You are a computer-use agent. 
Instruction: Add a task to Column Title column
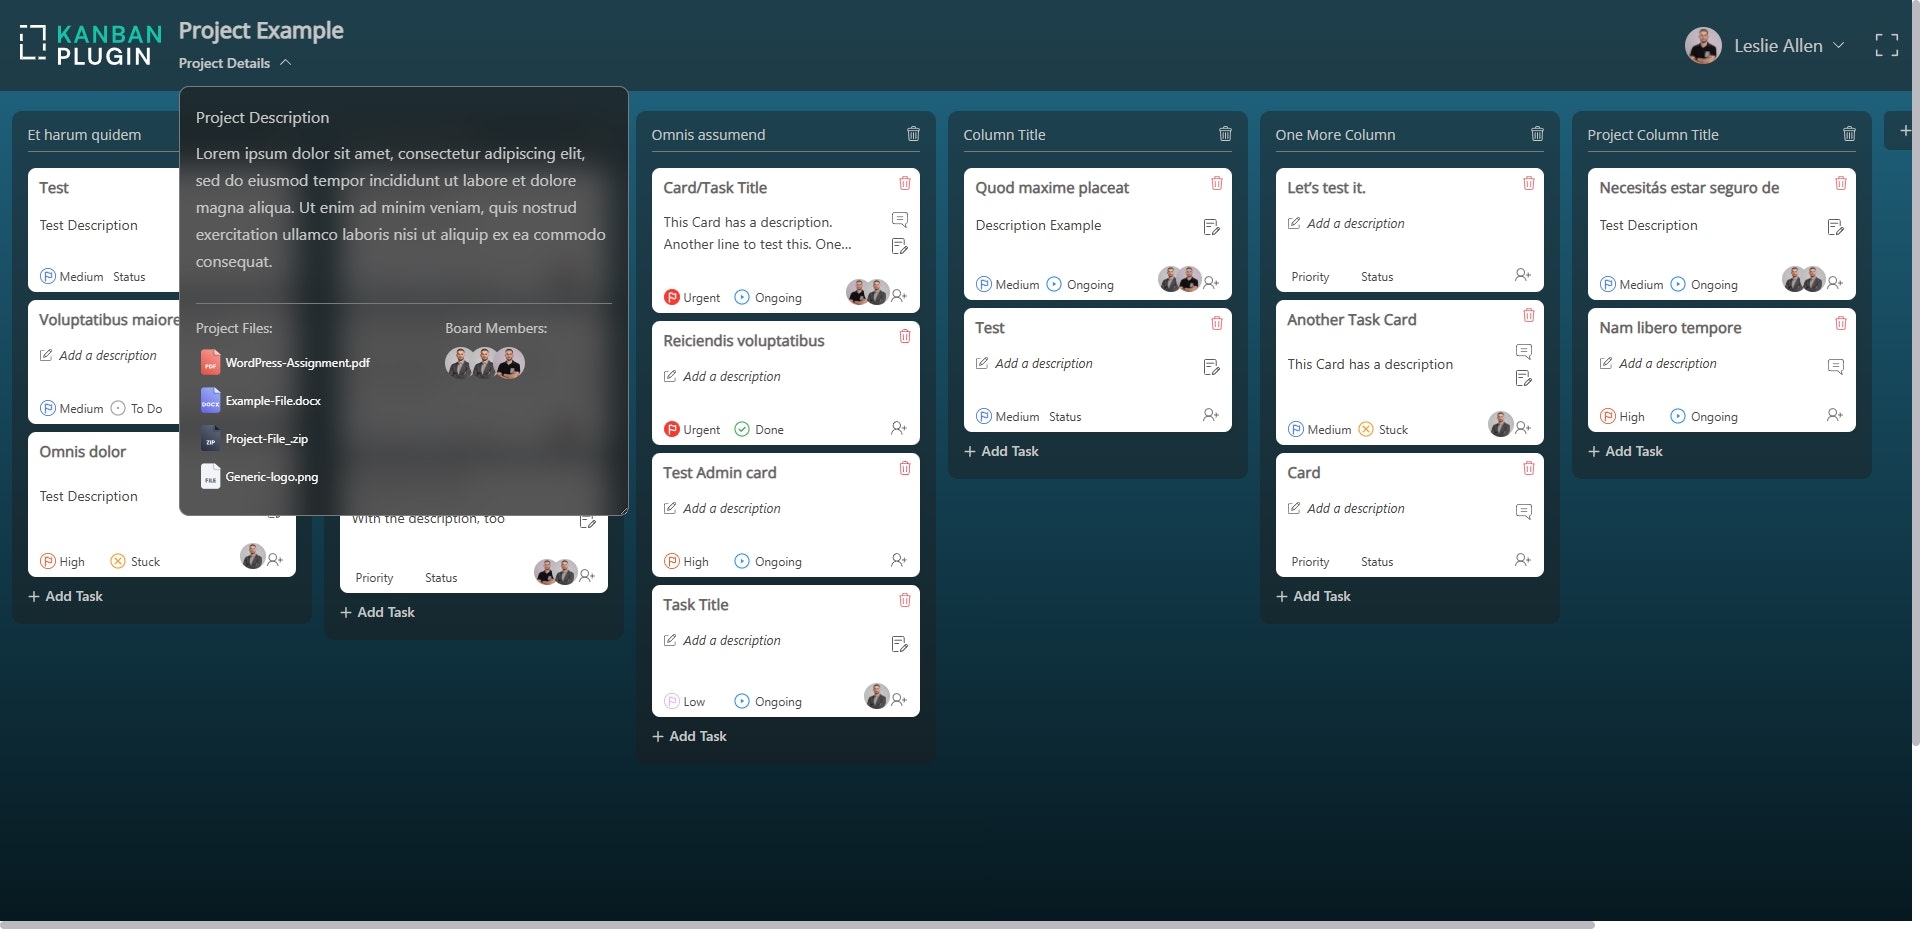click(x=1000, y=451)
